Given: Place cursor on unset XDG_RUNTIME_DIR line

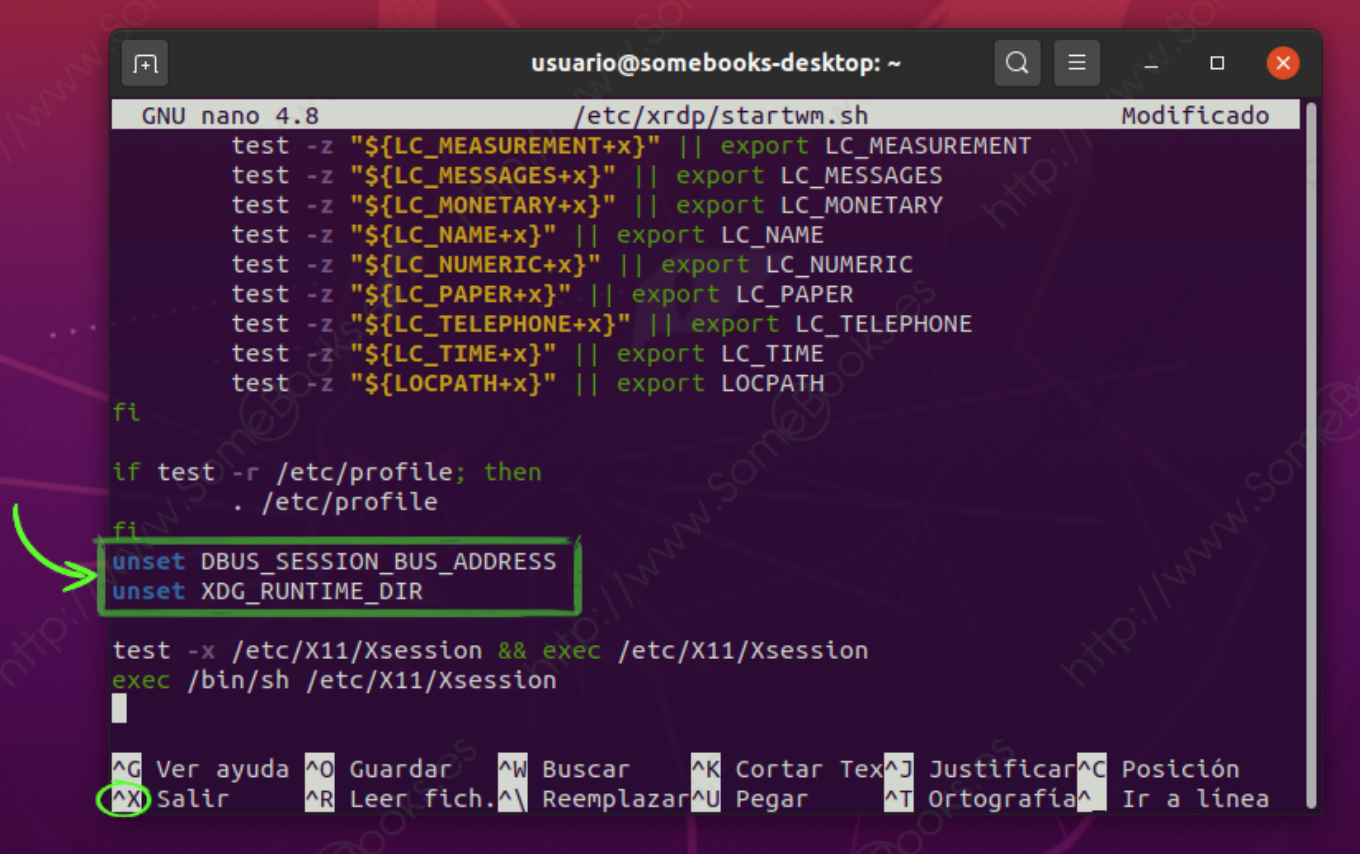Looking at the screenshot, I should 268,591.
